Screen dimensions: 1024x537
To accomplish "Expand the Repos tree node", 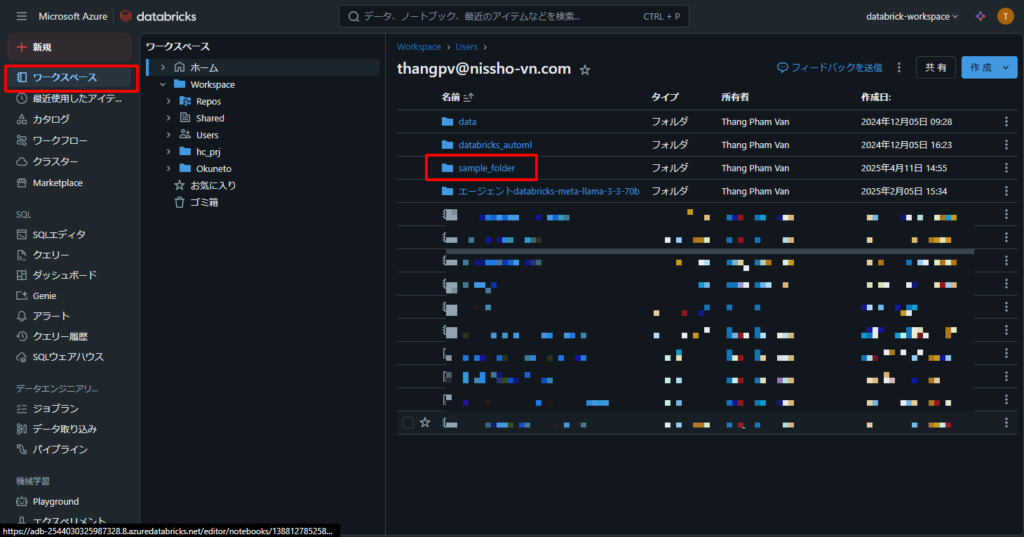I will tap(168, 101).
